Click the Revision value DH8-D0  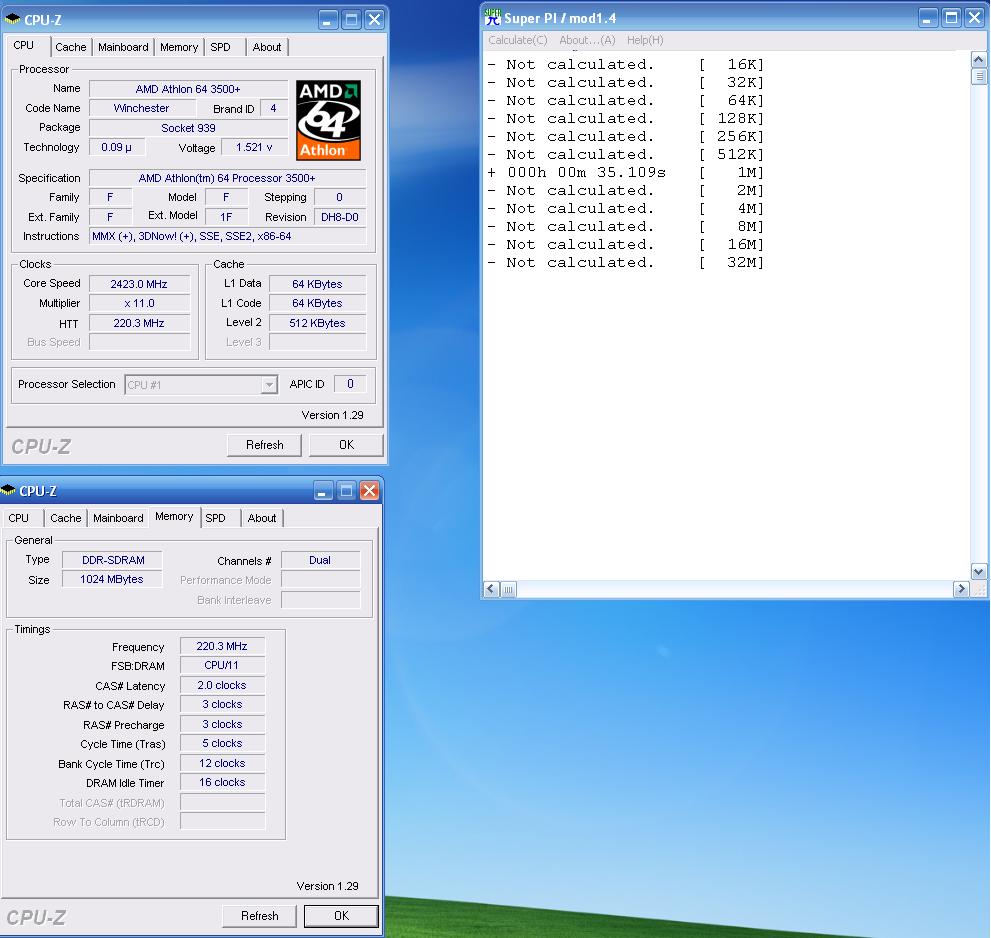(x=340, y=217)
